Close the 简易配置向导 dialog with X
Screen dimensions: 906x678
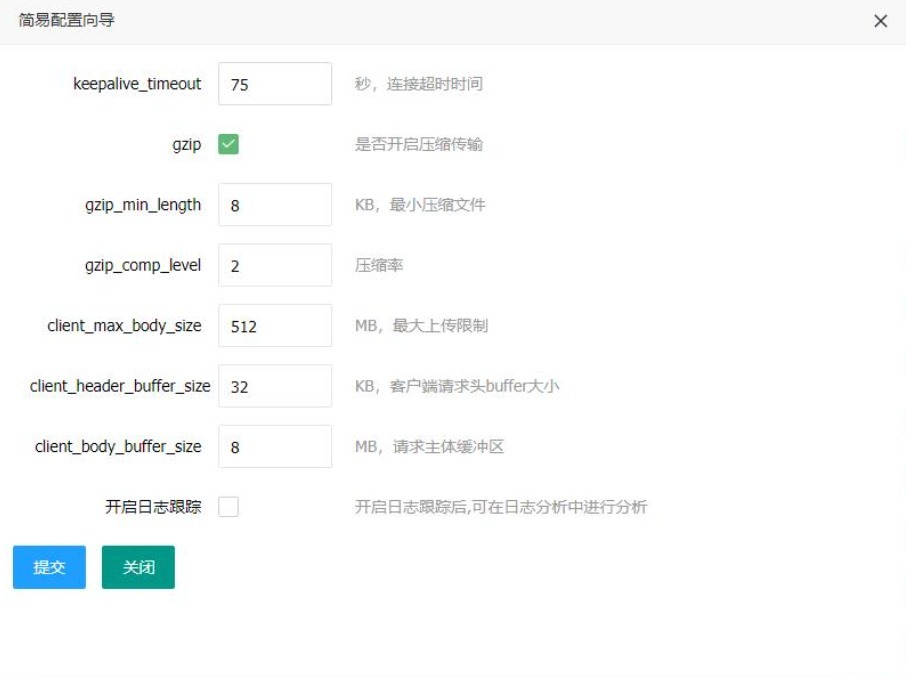click(x=880, y=21)
